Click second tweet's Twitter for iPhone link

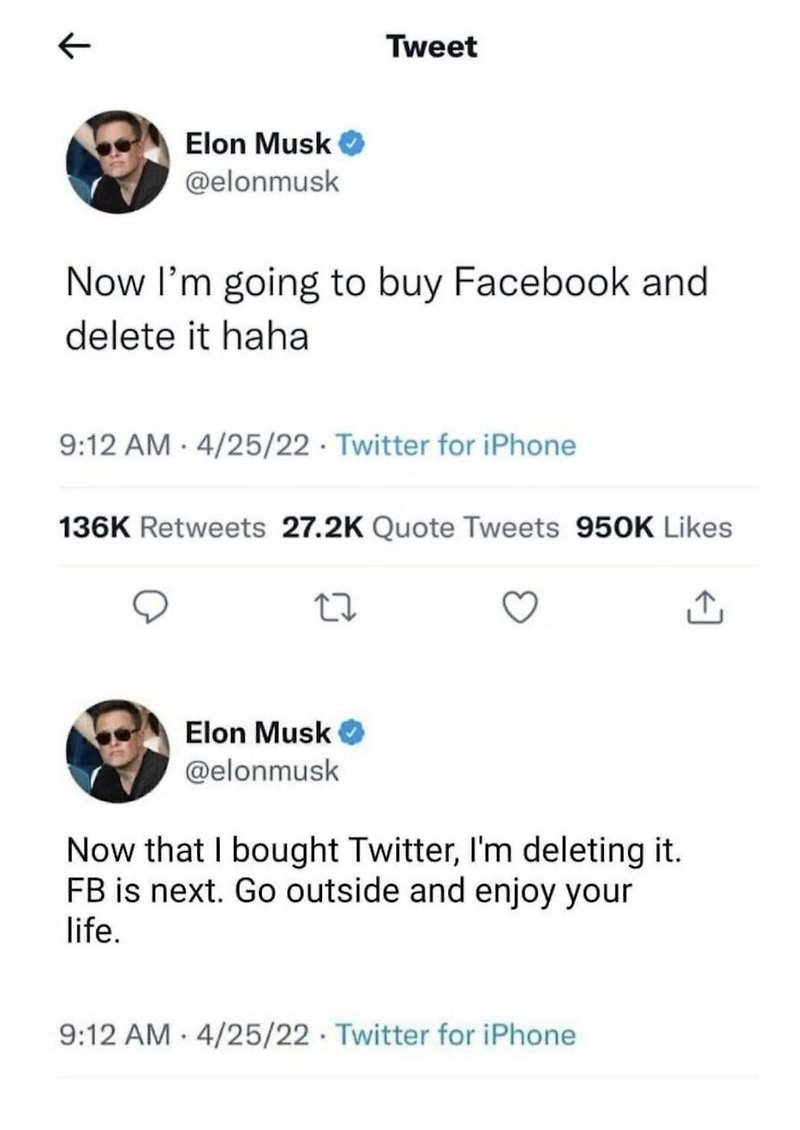[456, 1035]
